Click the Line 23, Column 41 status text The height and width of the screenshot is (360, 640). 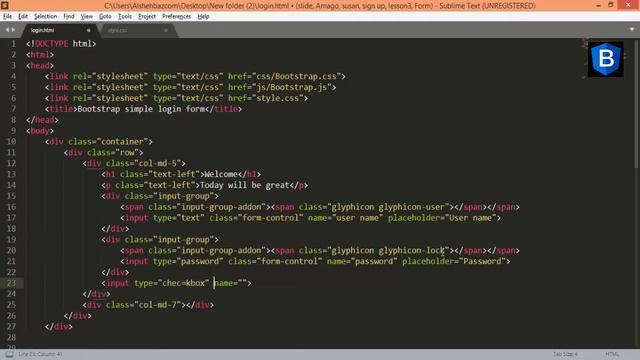(x=40, y=354)
